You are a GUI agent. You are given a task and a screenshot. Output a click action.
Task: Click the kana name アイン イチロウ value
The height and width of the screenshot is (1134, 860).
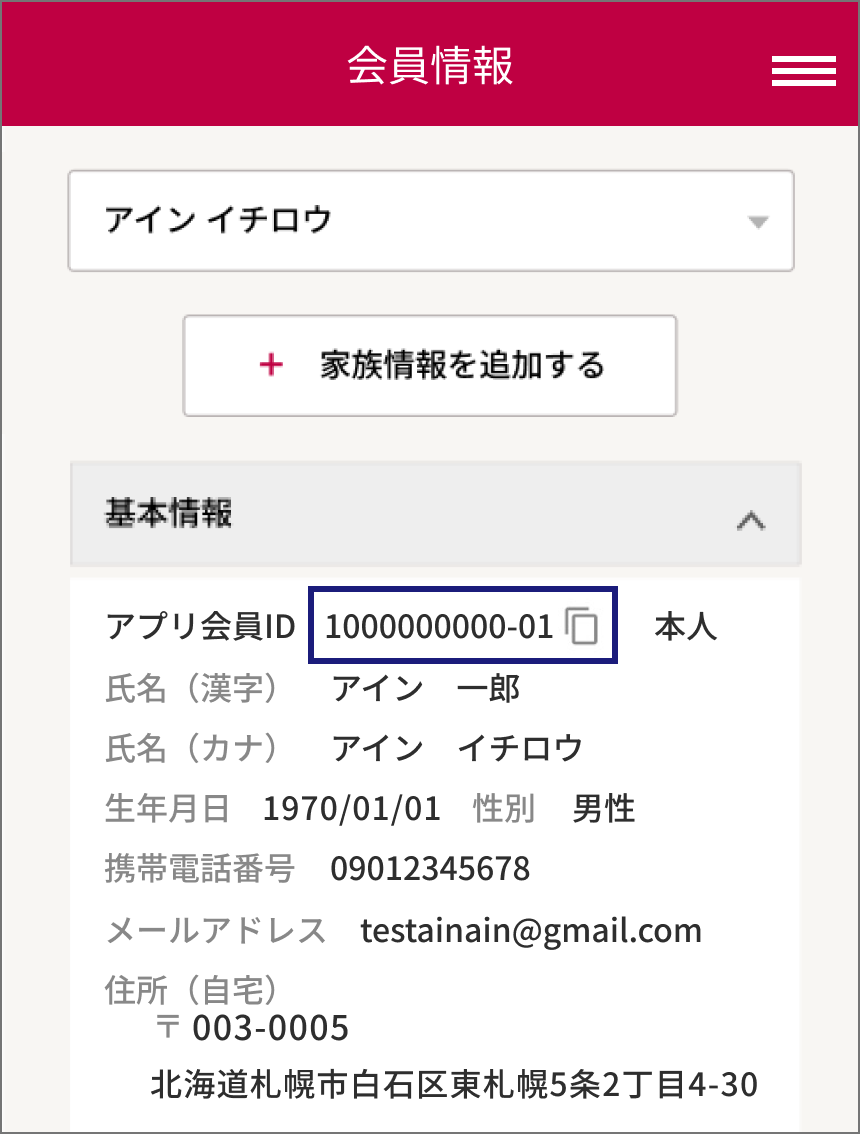pyautogui.click(x=457, y=748)
